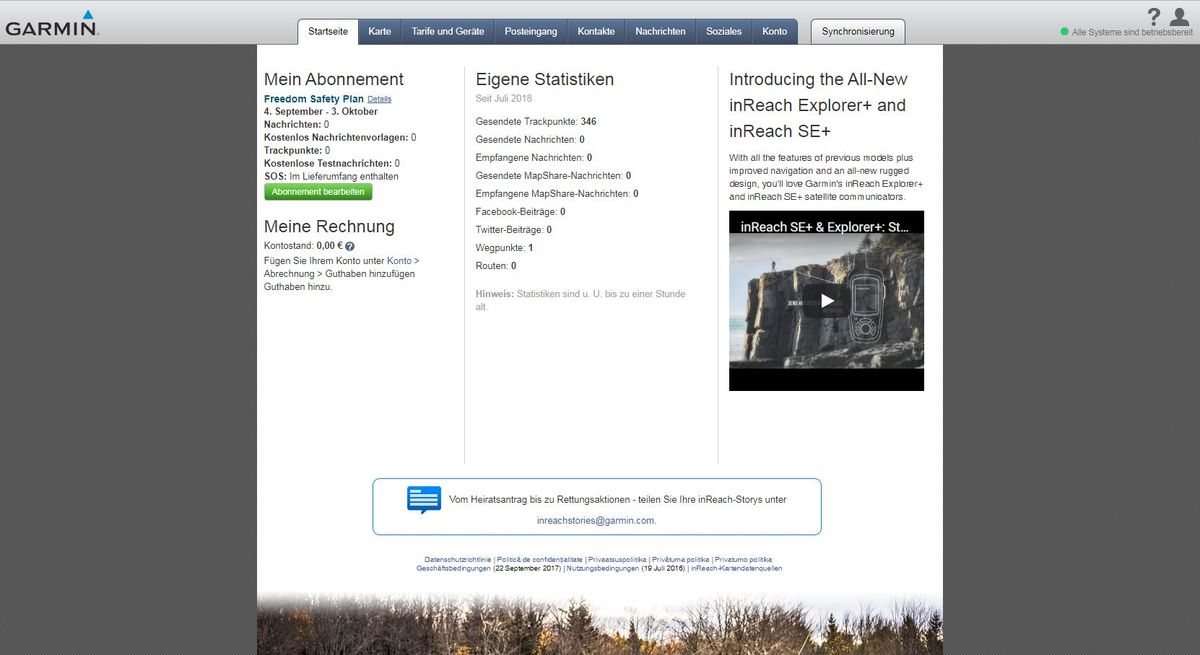Play the inReach SE+ & Explorer+ video

click(x=826, y=300)
